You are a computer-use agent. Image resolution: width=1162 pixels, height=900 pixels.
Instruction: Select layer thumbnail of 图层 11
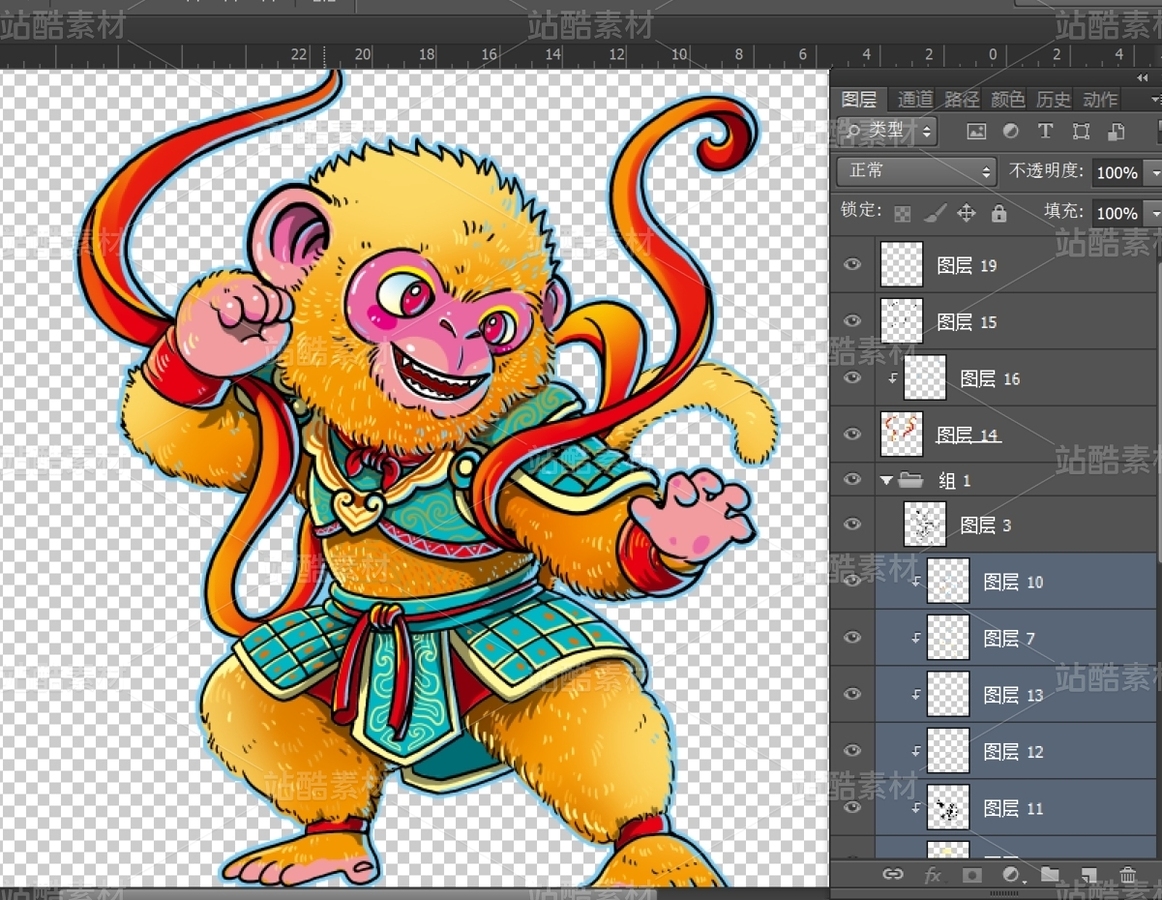(x=948, y=807)
